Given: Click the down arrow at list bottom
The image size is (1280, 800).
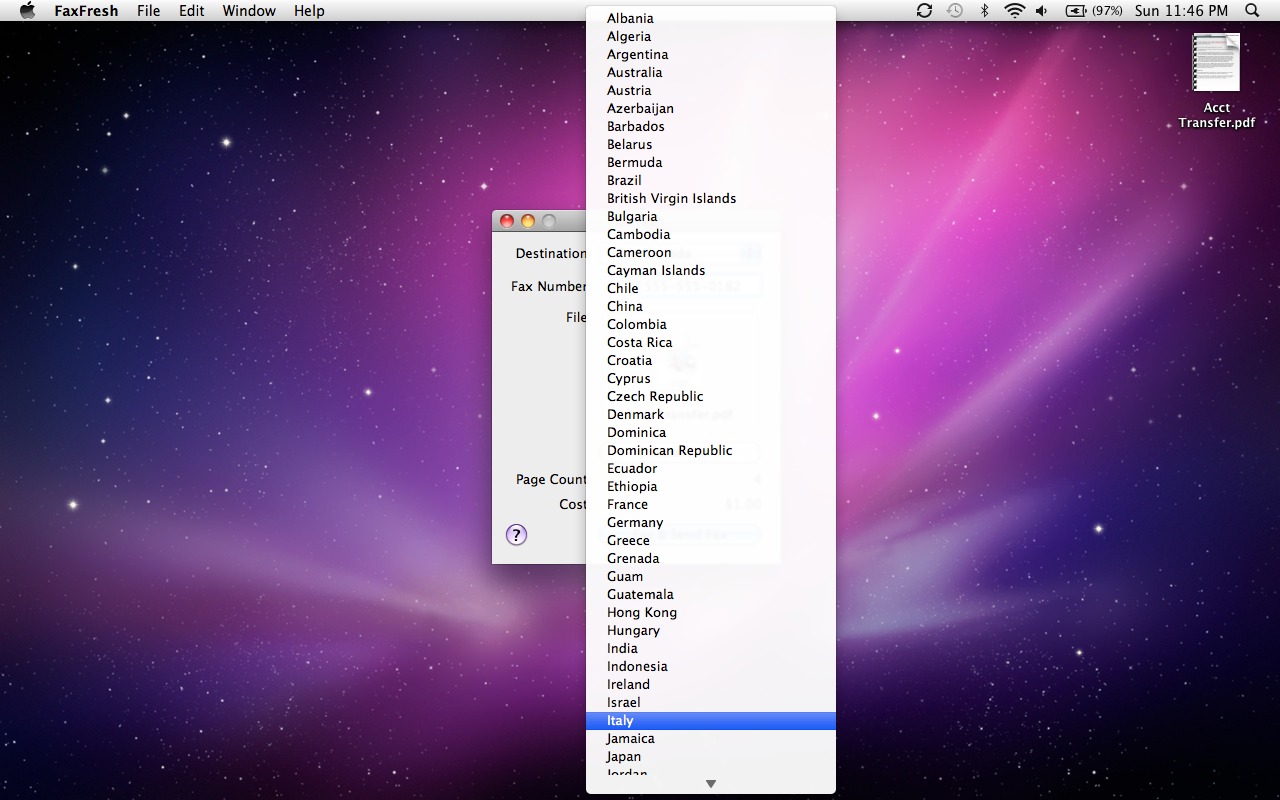Looking at the screenshot, I should (x=711, y=784).
